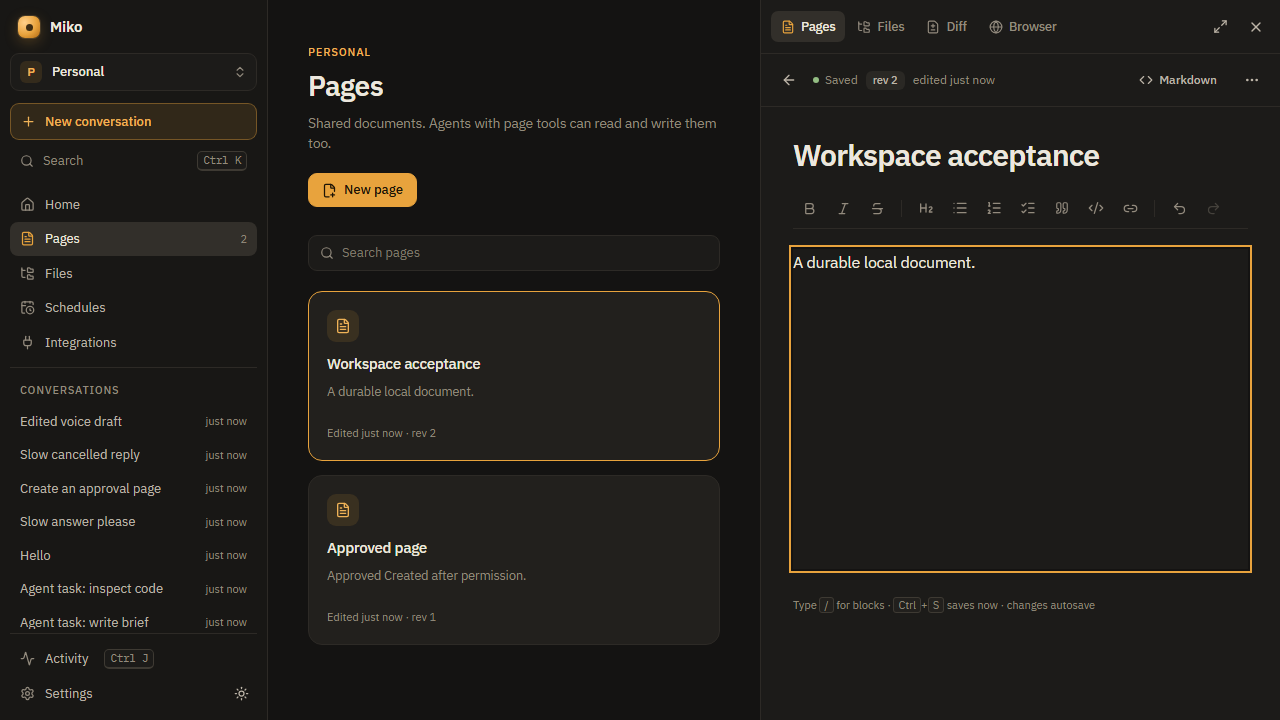
Task: Expand the side panel to fullscreen
Action: click(1220, 27)
